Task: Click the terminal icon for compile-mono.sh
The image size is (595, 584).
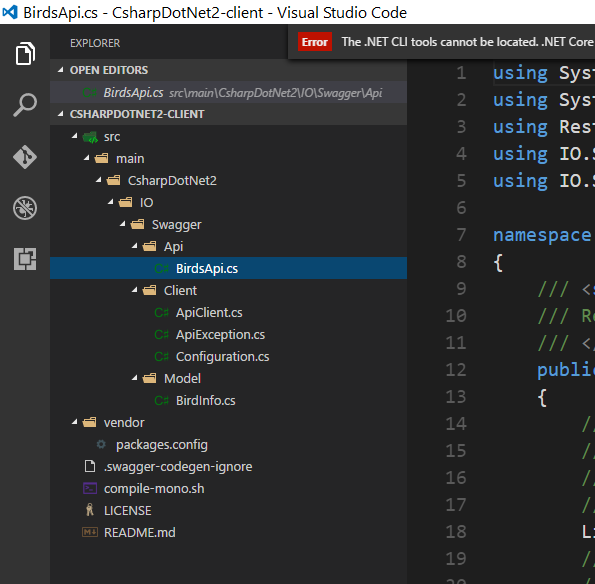Action: pyautogui.click(x=90, y=488)
